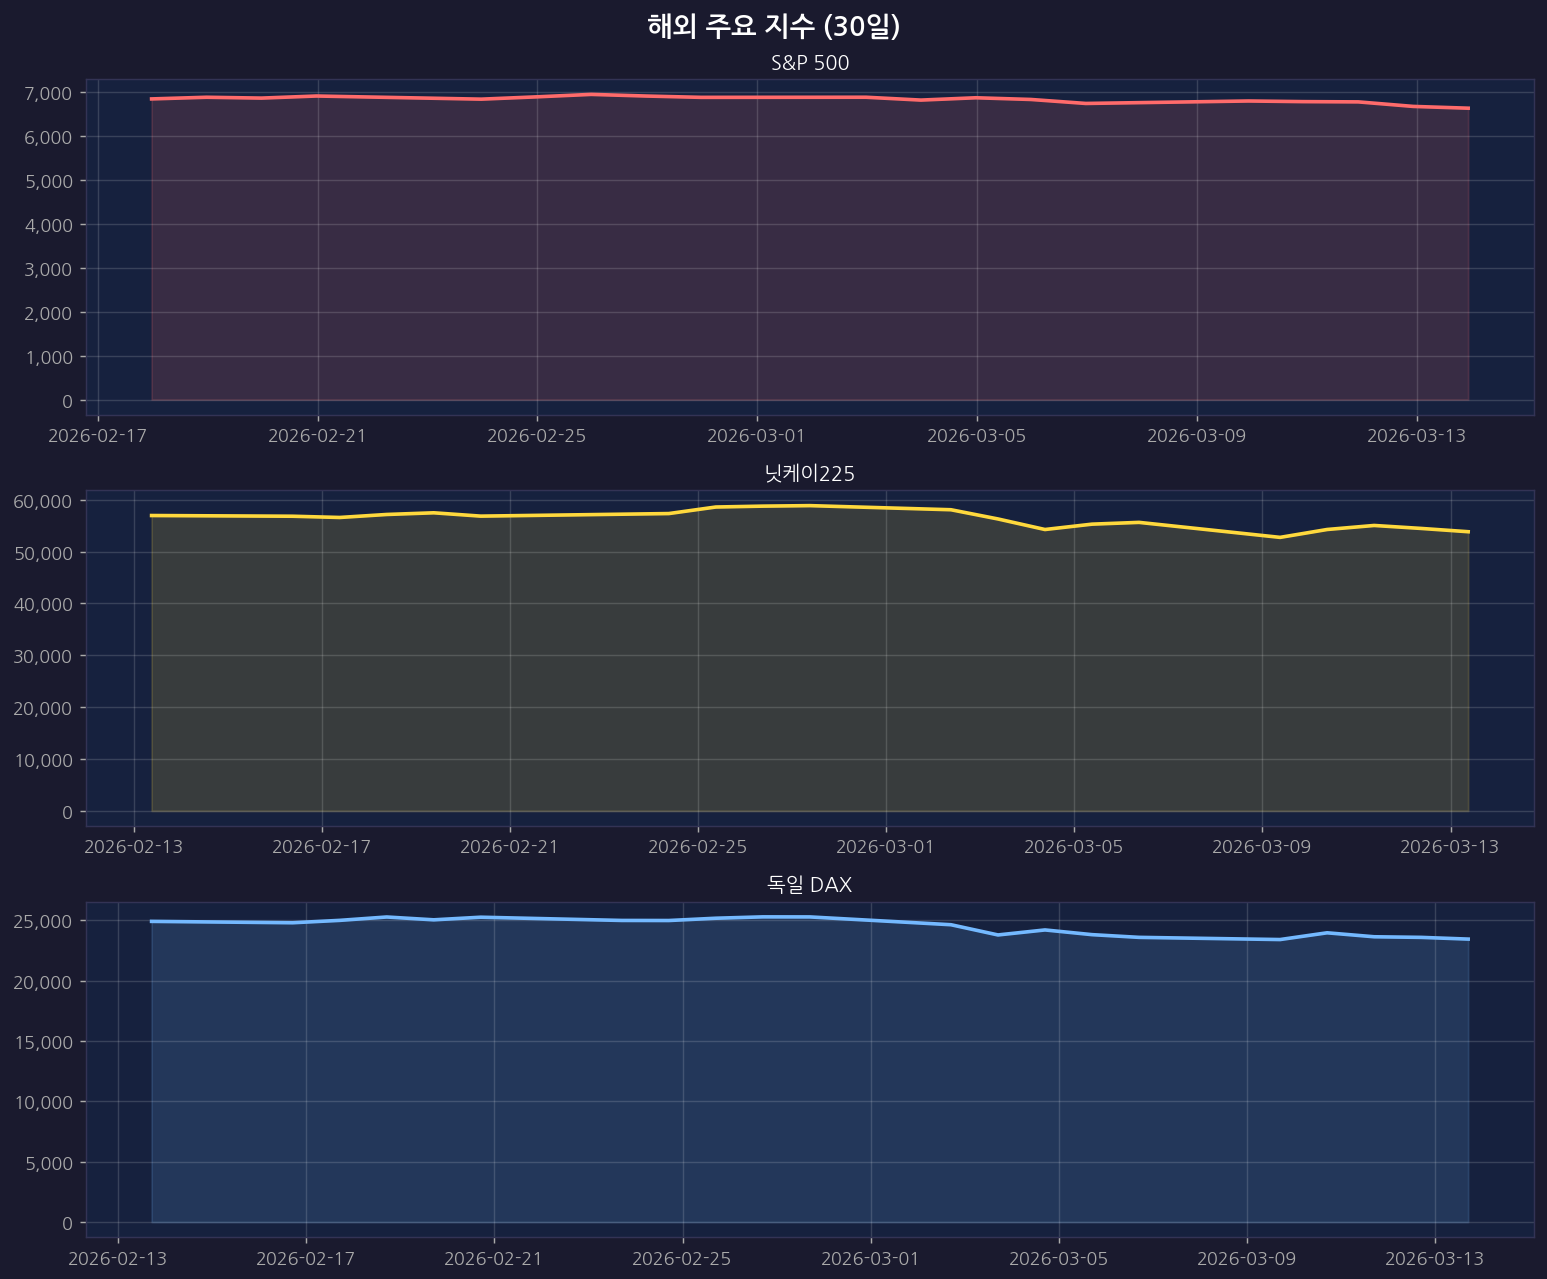Select the 2026-02-13 date under the 닛케이225 chart

tap(134, 847)
